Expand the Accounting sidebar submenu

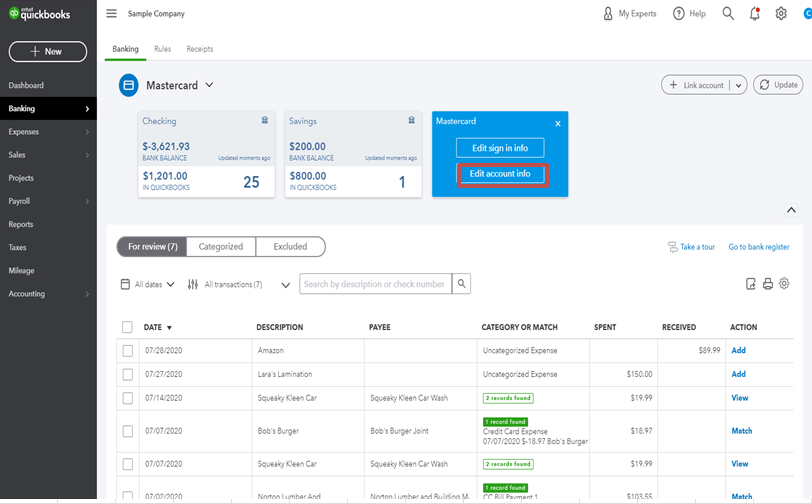(x=87, y=294)
